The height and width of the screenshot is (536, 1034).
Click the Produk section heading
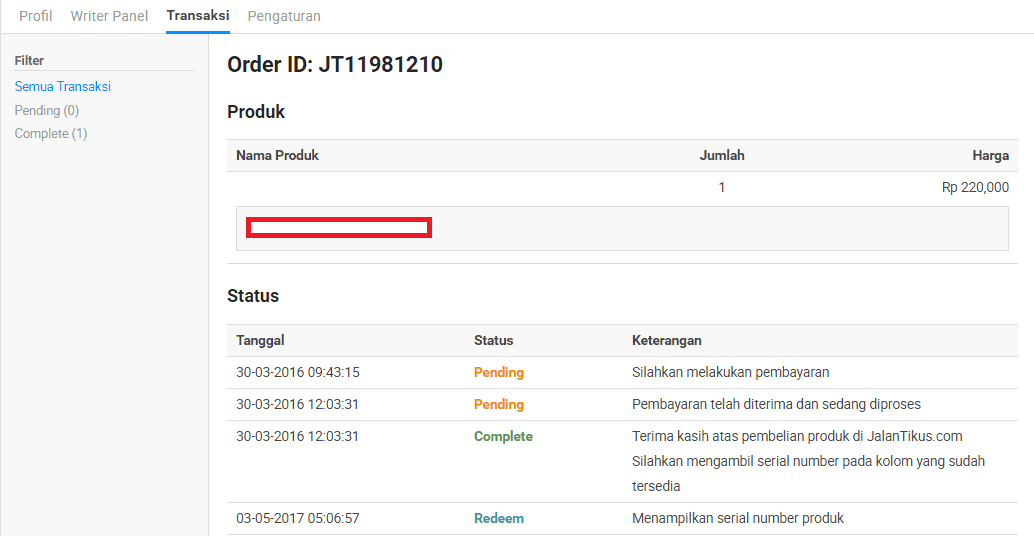(x=256, y=111)
